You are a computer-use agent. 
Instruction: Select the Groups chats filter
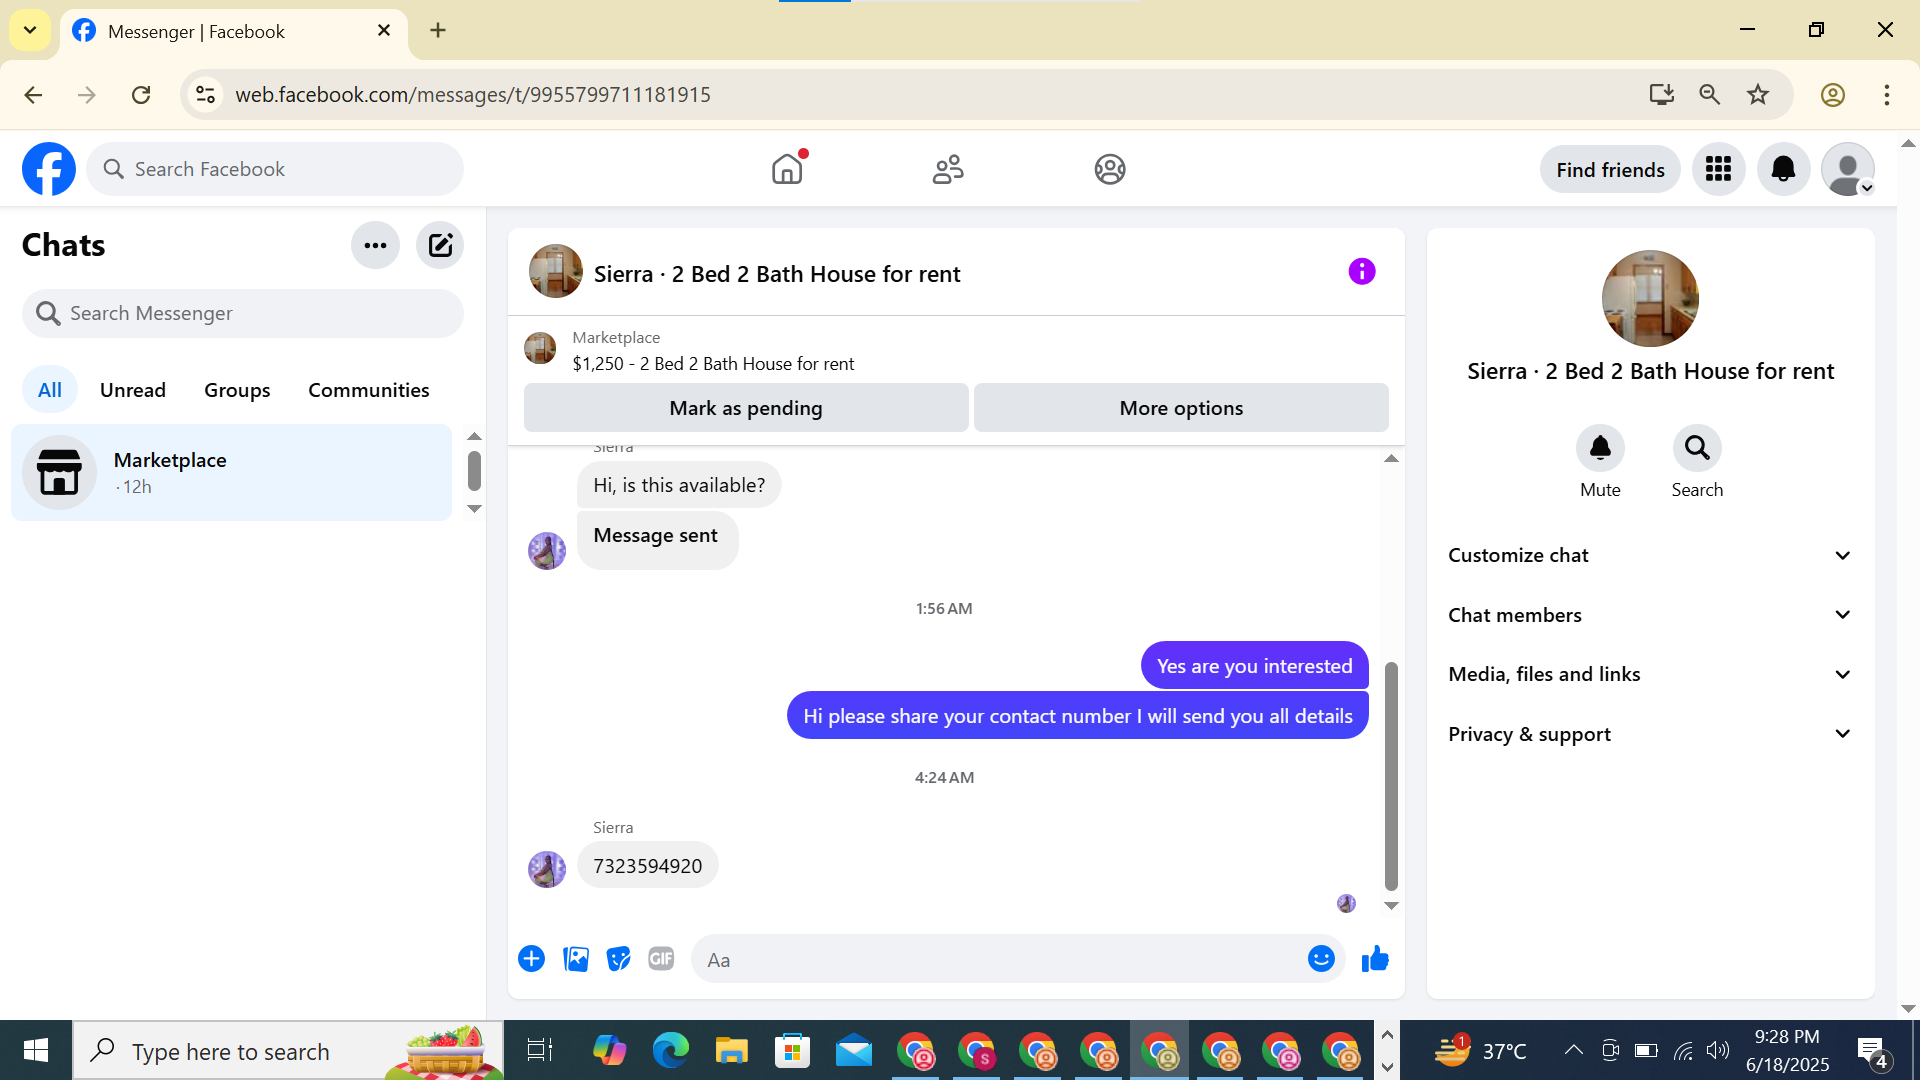click(237, 390)
